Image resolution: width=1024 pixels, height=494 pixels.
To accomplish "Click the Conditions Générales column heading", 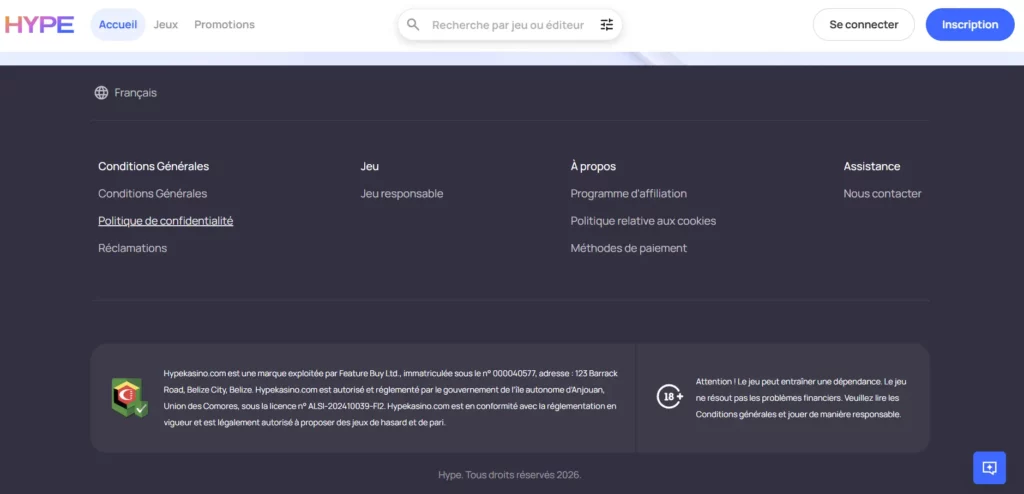I will click(153, 166).
